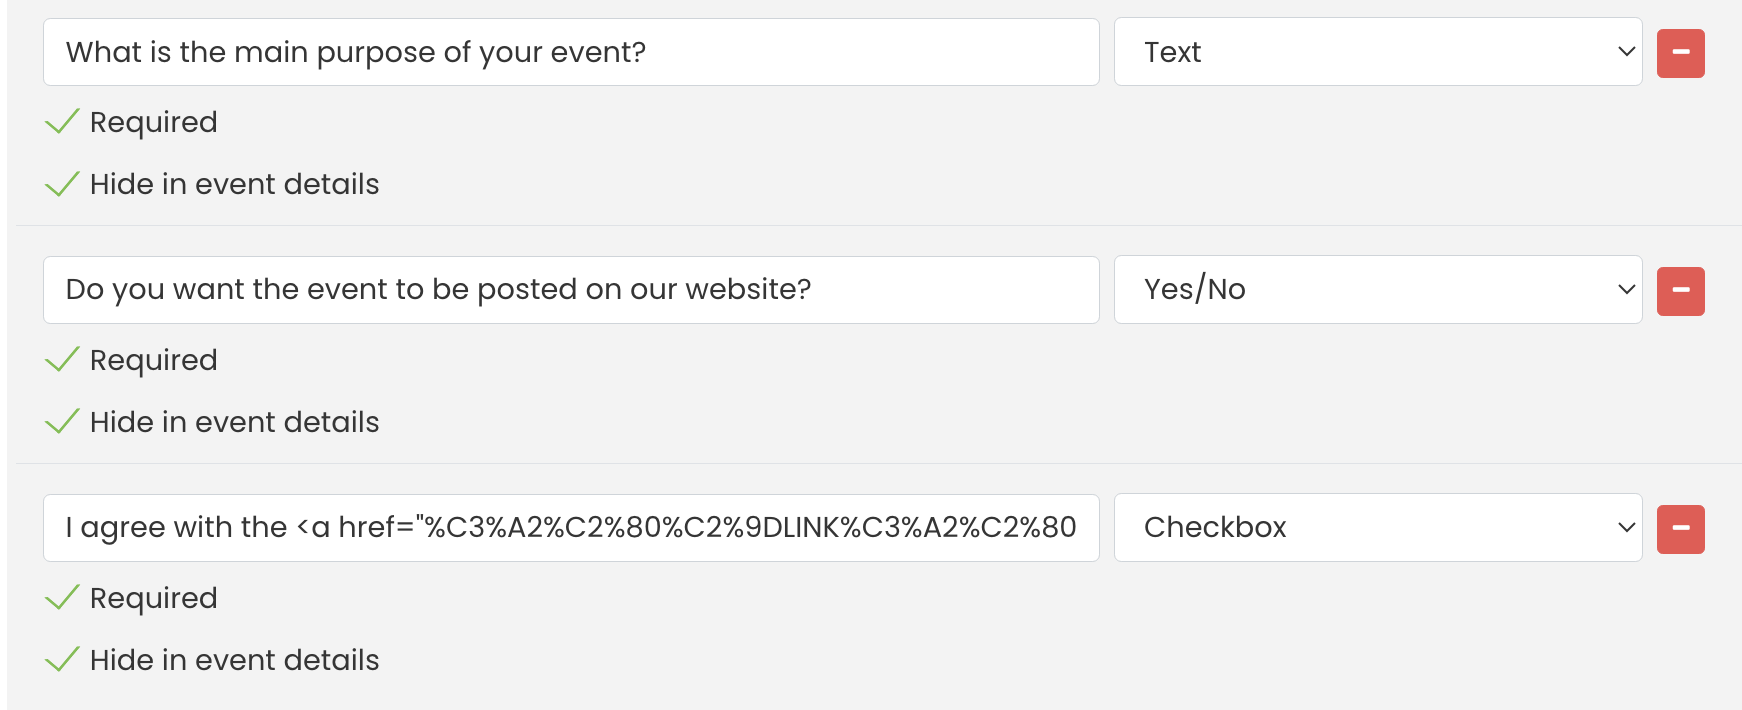Edit the 'What is the main purpose' question field
Screen dimensions: 1742x710
(571, 52)
